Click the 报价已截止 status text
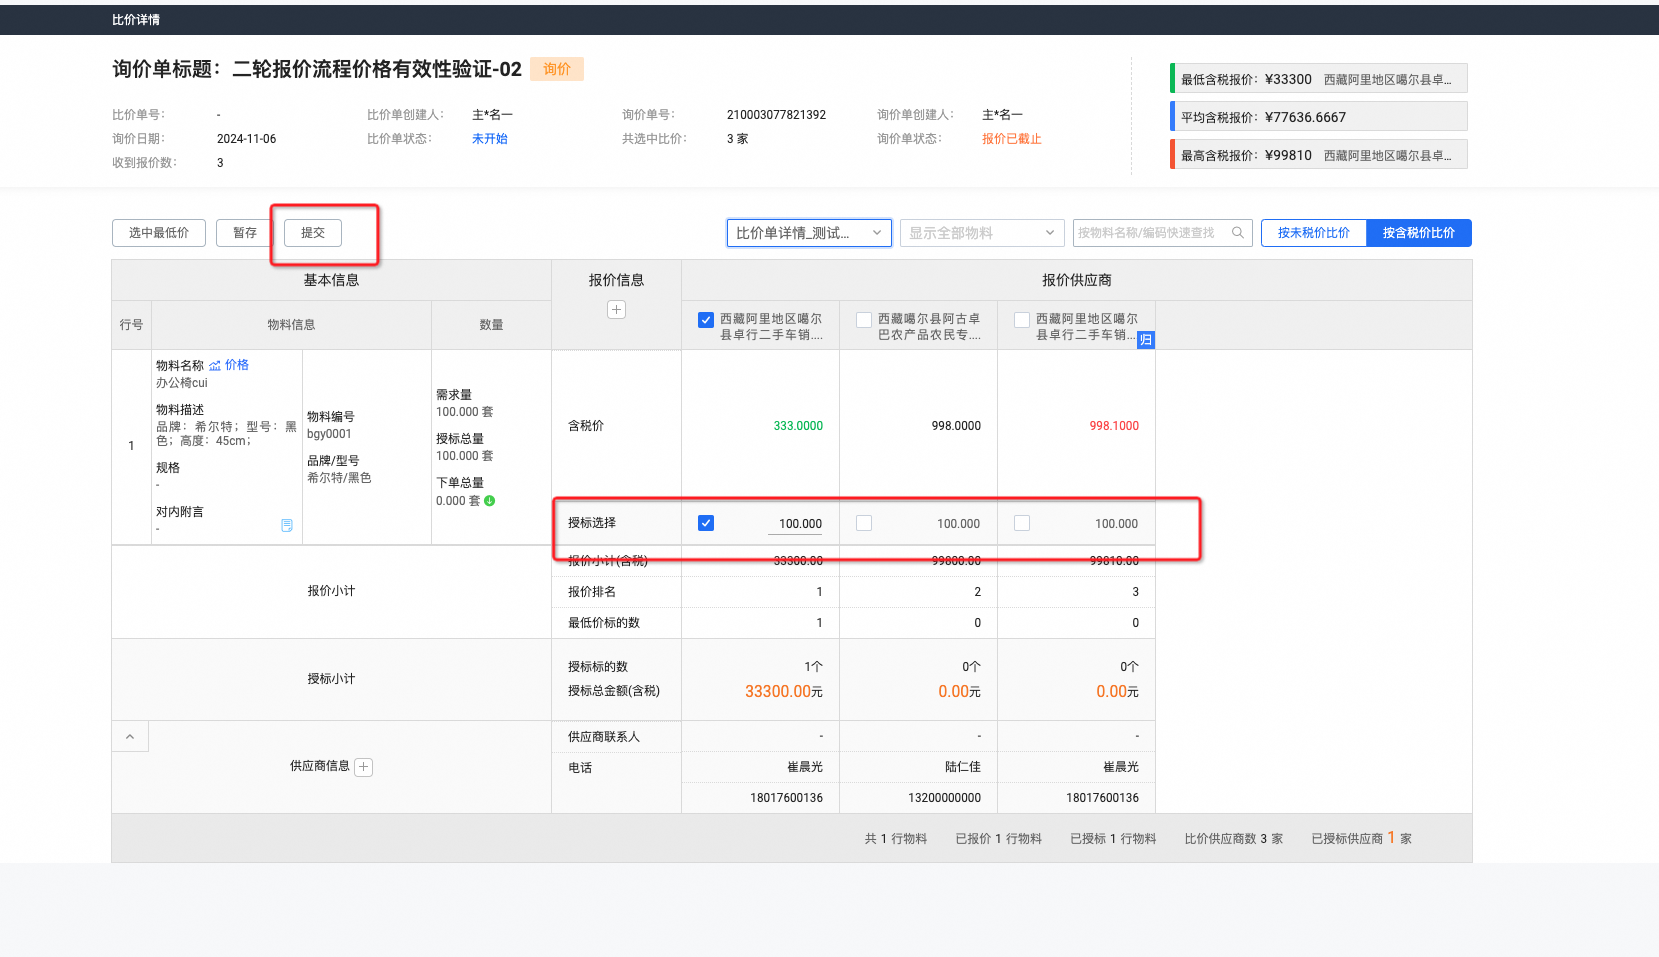 pos(1012,139)
